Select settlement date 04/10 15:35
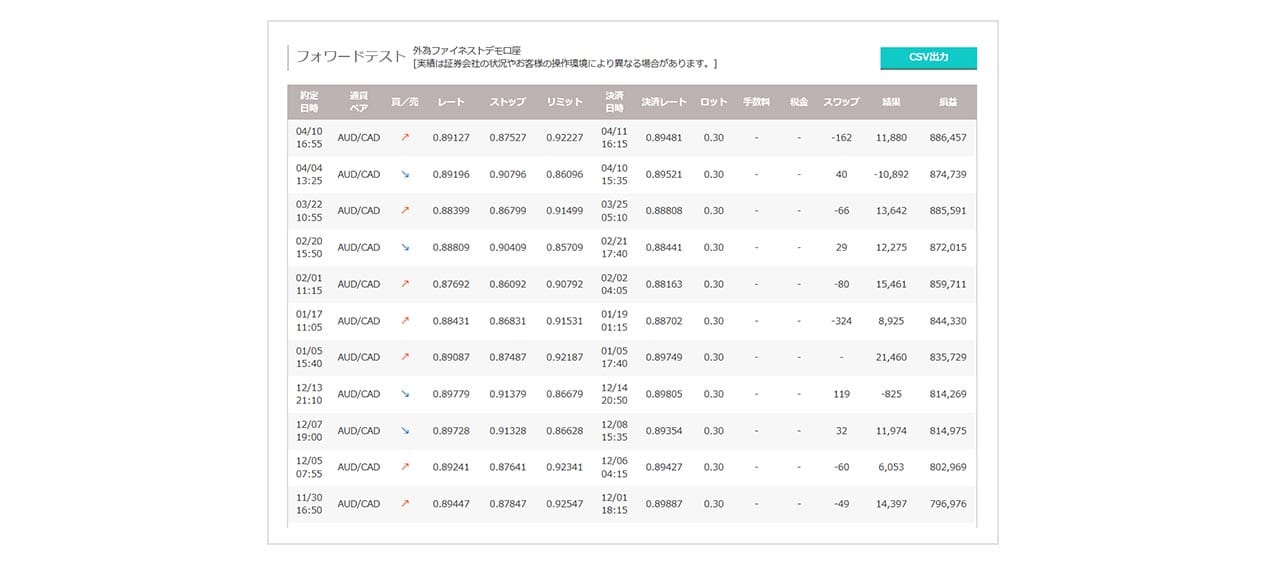The height and width of the screenshot is (564, 1266). point(614,174)
